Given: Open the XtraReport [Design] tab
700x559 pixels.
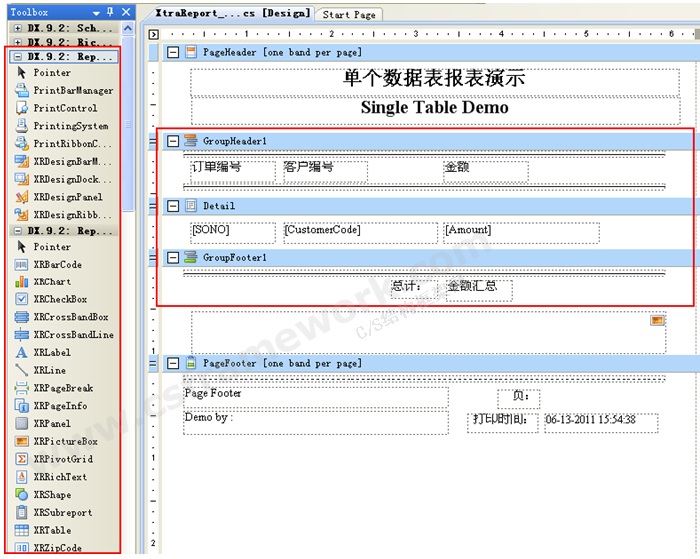Looking at the screenshot, I should [x=233, y=14].
